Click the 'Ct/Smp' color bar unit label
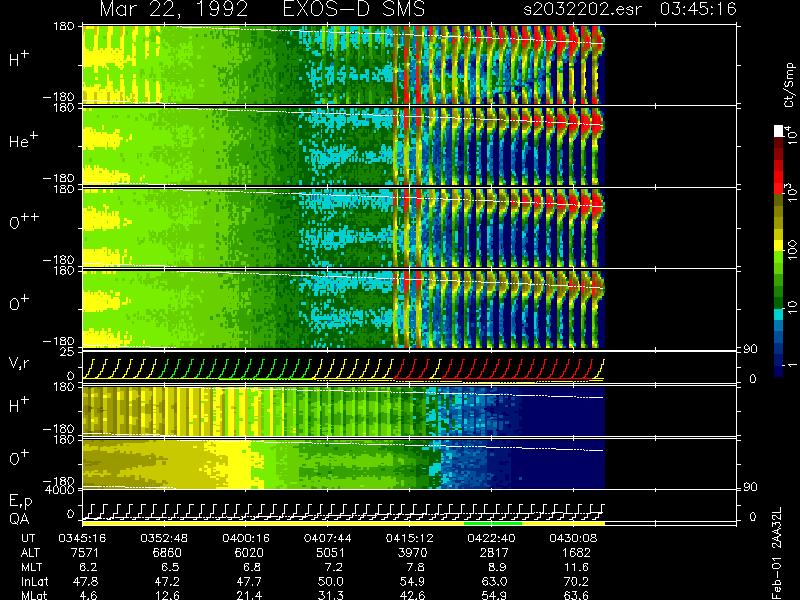The image size is (800, 600). 789,85
